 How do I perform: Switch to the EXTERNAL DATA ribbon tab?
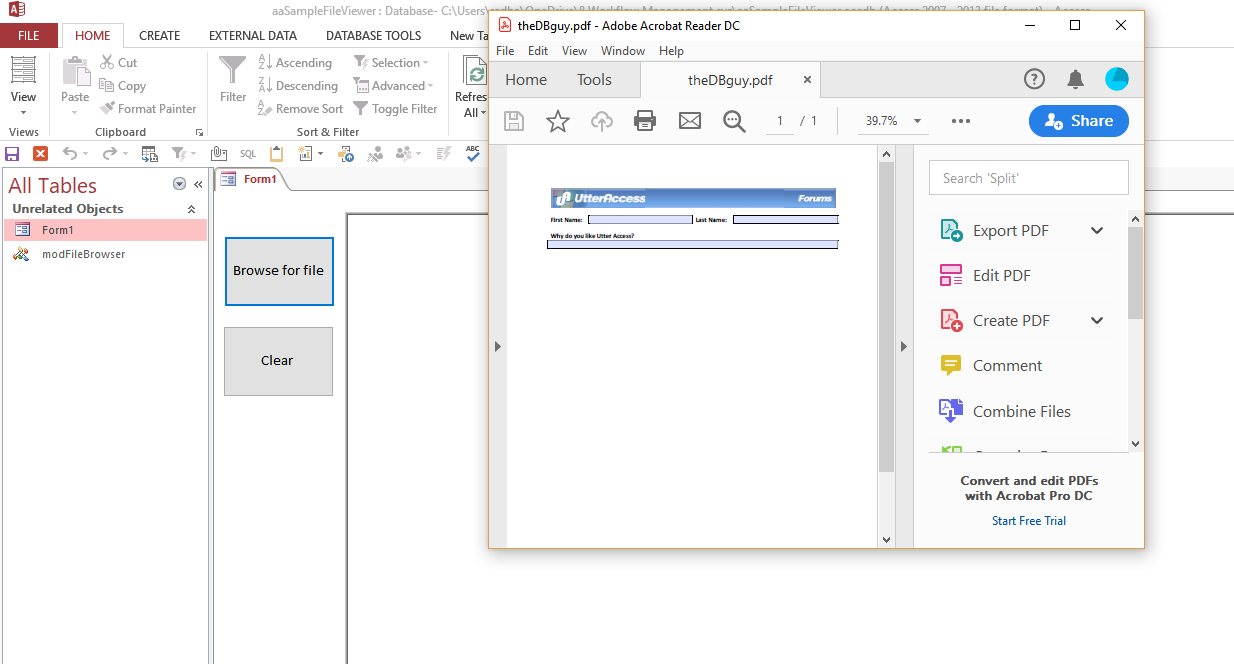(253, 35)
